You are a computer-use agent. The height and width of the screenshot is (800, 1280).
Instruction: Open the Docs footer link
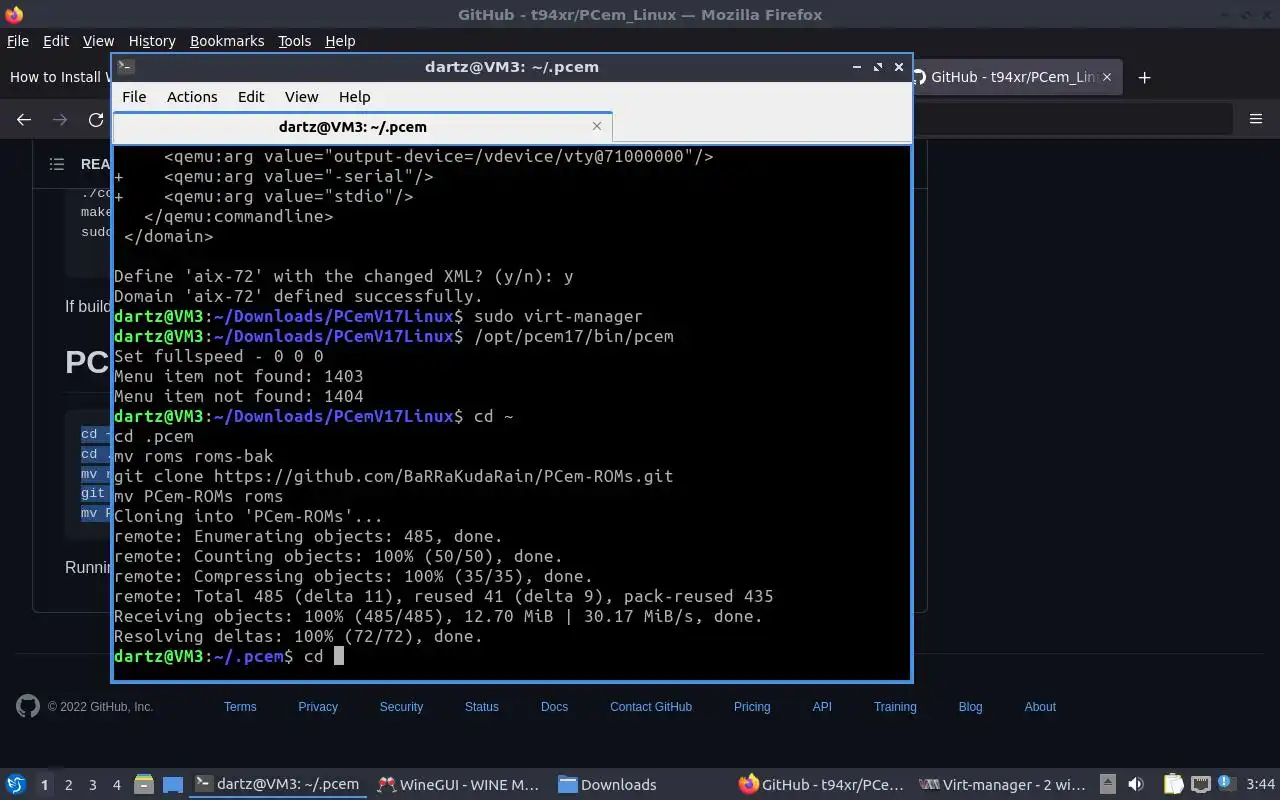tap(554, 707)
